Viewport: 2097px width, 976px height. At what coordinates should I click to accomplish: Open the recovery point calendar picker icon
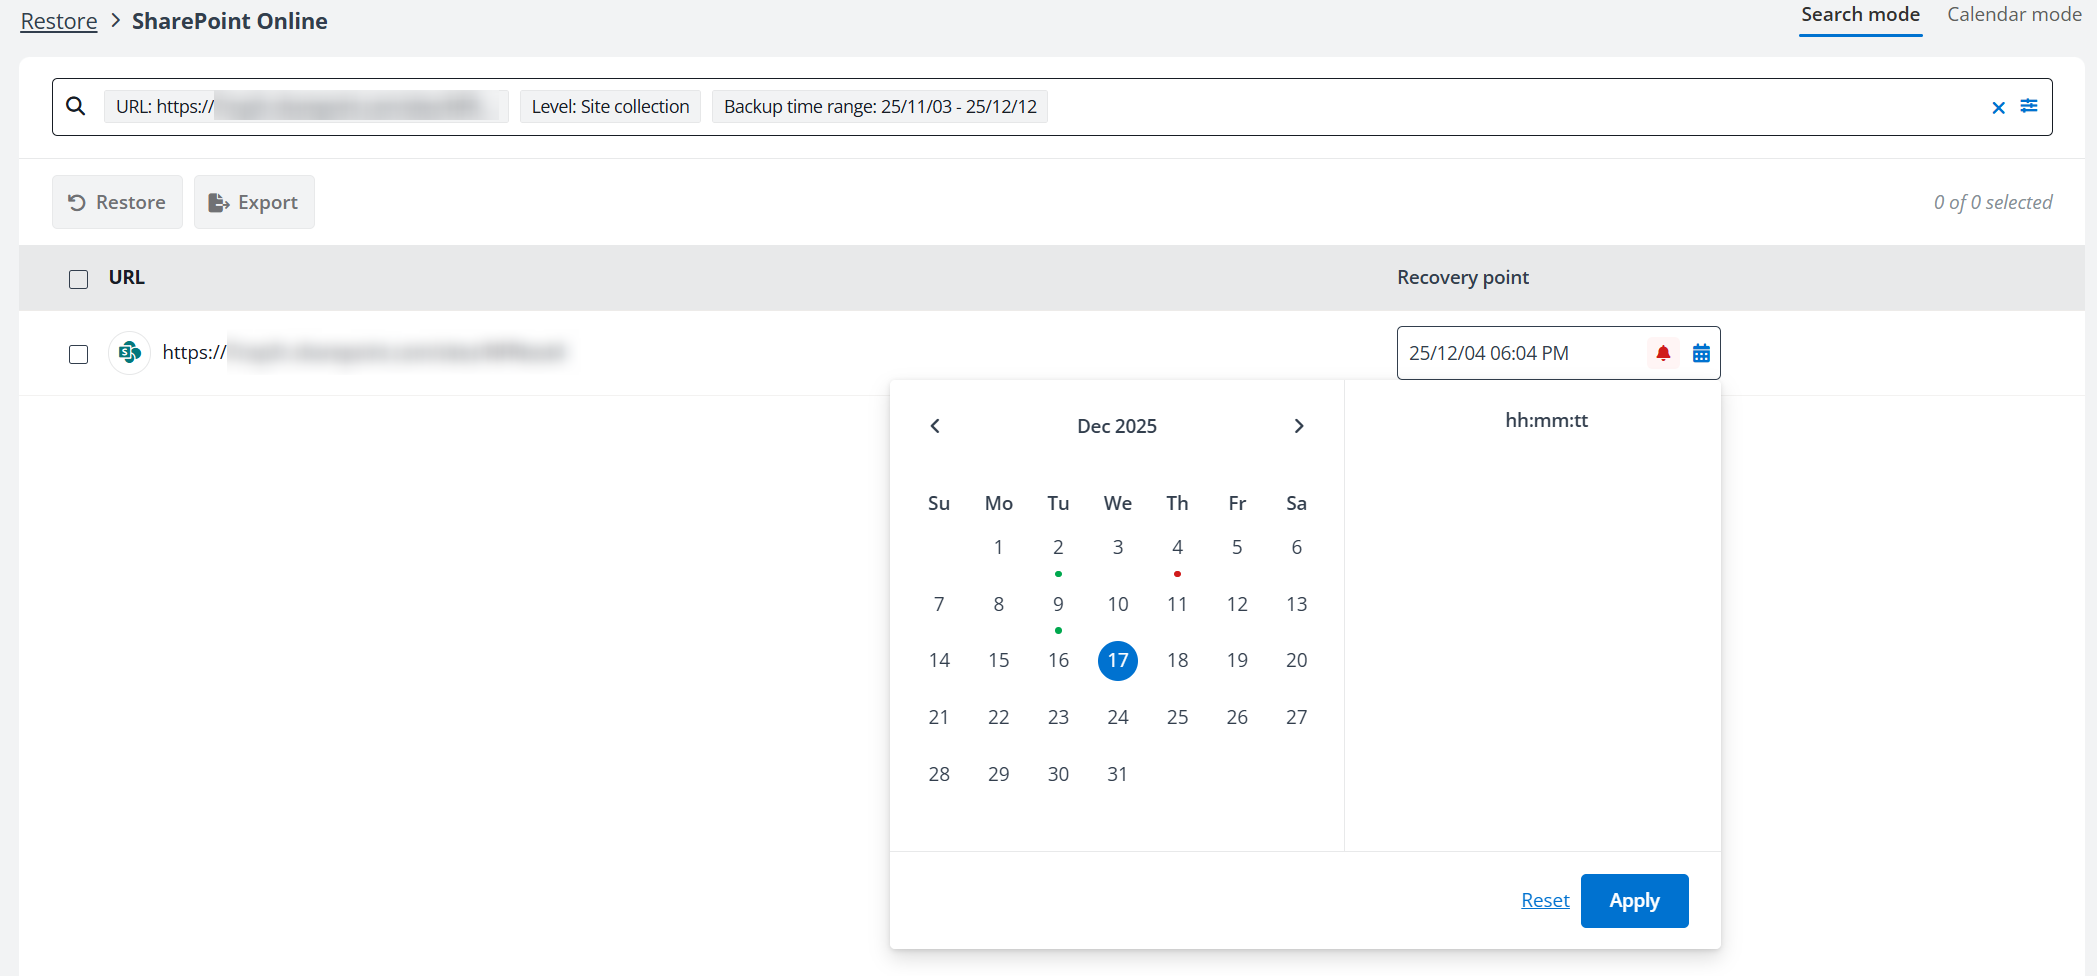click(x=1701, y=352)
